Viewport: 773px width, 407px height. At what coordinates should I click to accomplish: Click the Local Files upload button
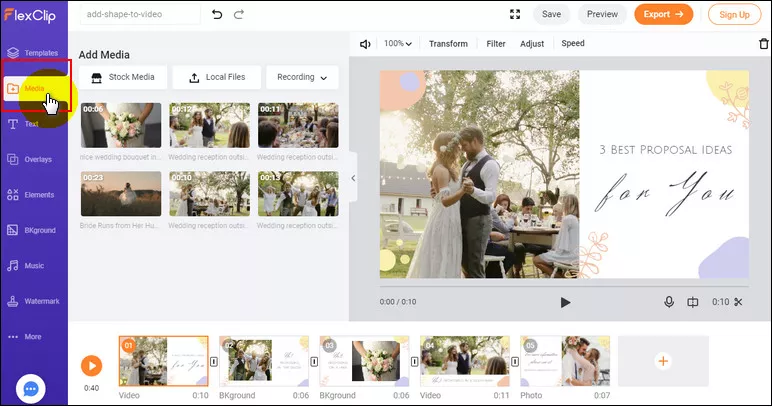216,77
